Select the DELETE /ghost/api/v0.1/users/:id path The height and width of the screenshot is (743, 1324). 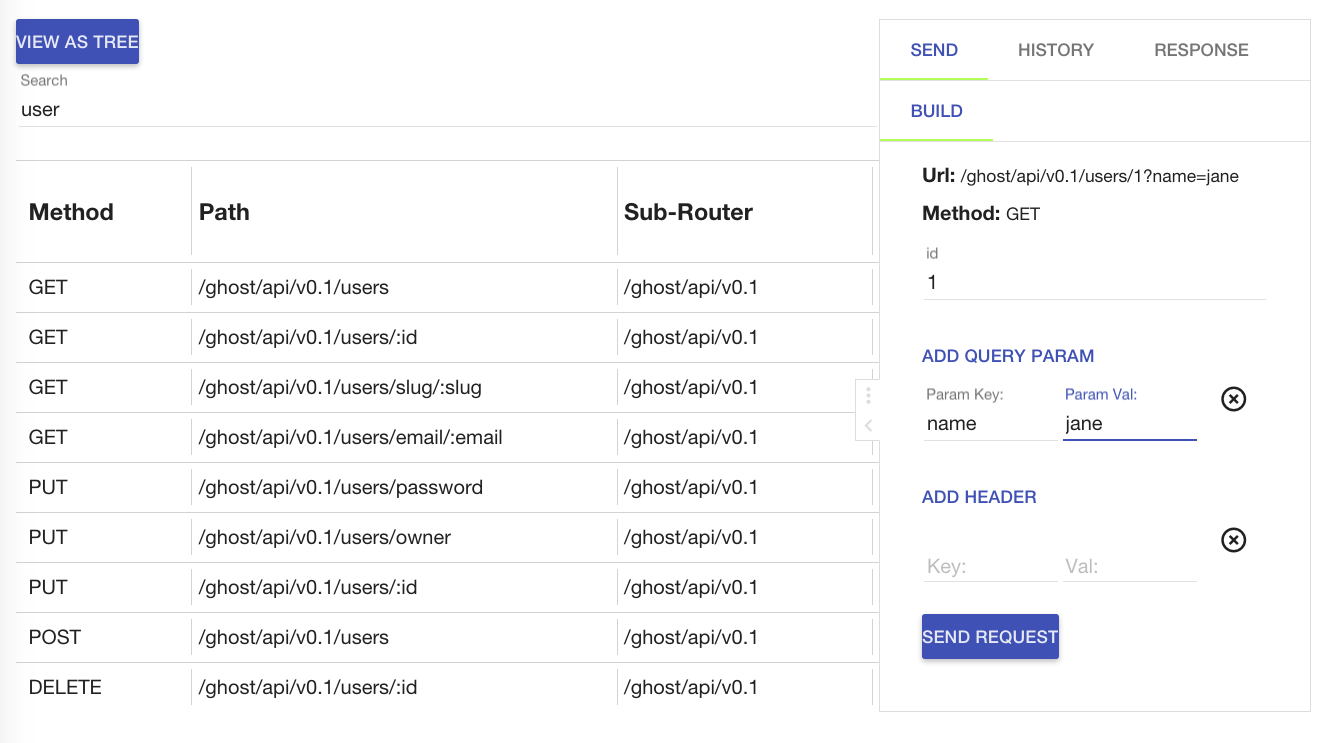(308, 688)
